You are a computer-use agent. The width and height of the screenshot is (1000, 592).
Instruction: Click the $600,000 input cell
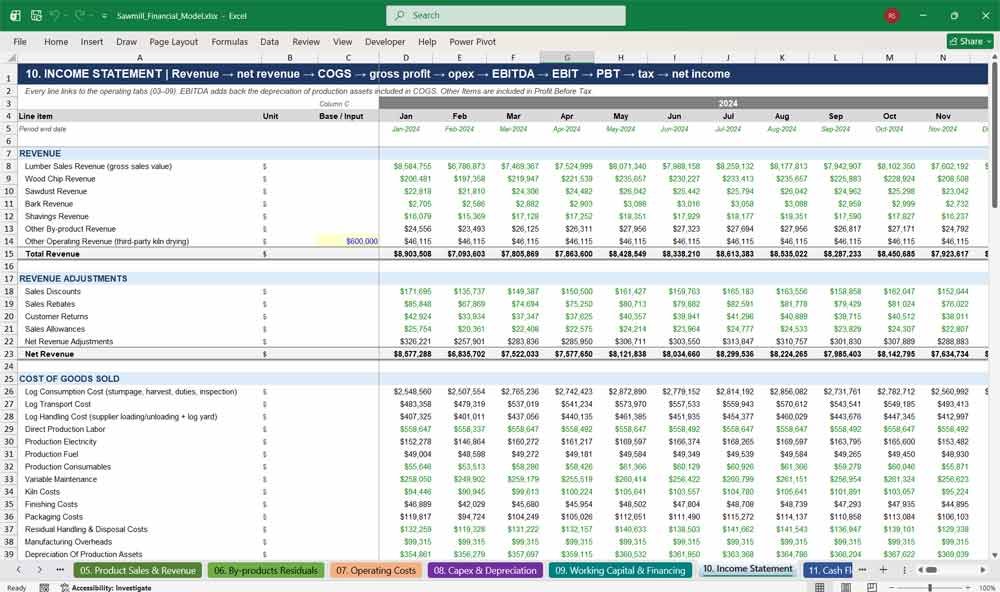click(x=348, y=241)
